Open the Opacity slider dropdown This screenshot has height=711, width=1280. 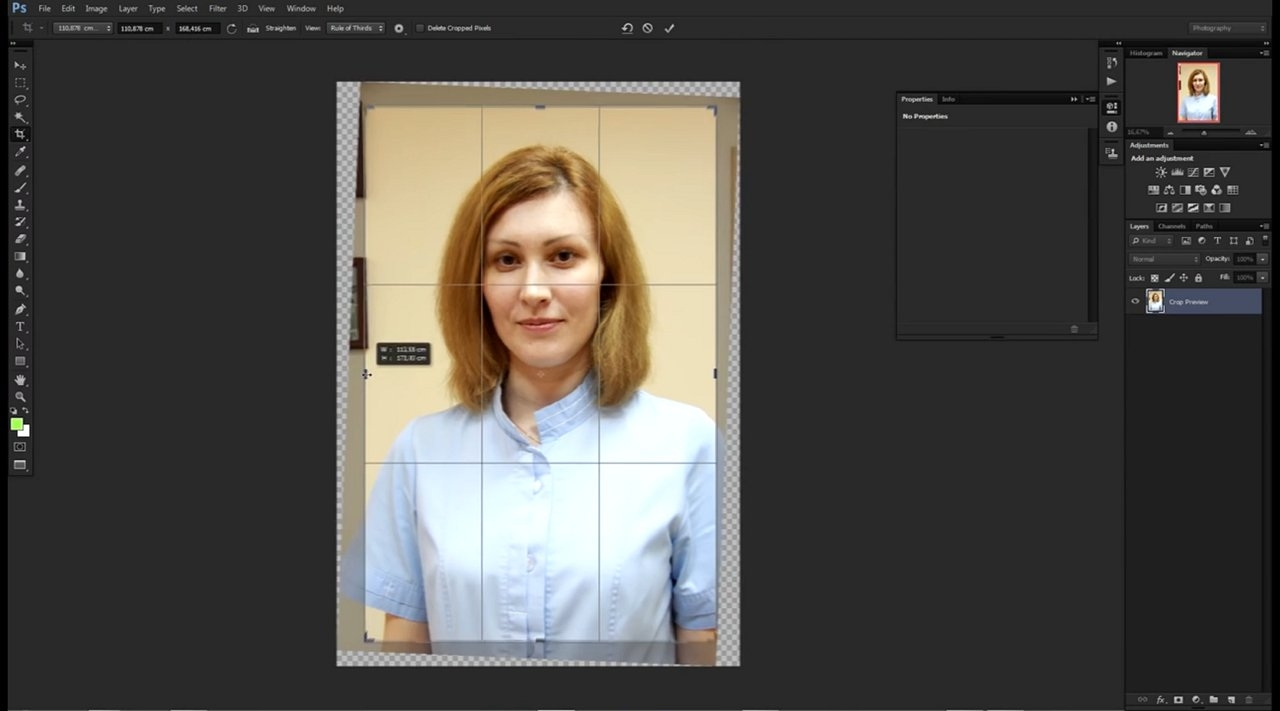click(1263, 259)
